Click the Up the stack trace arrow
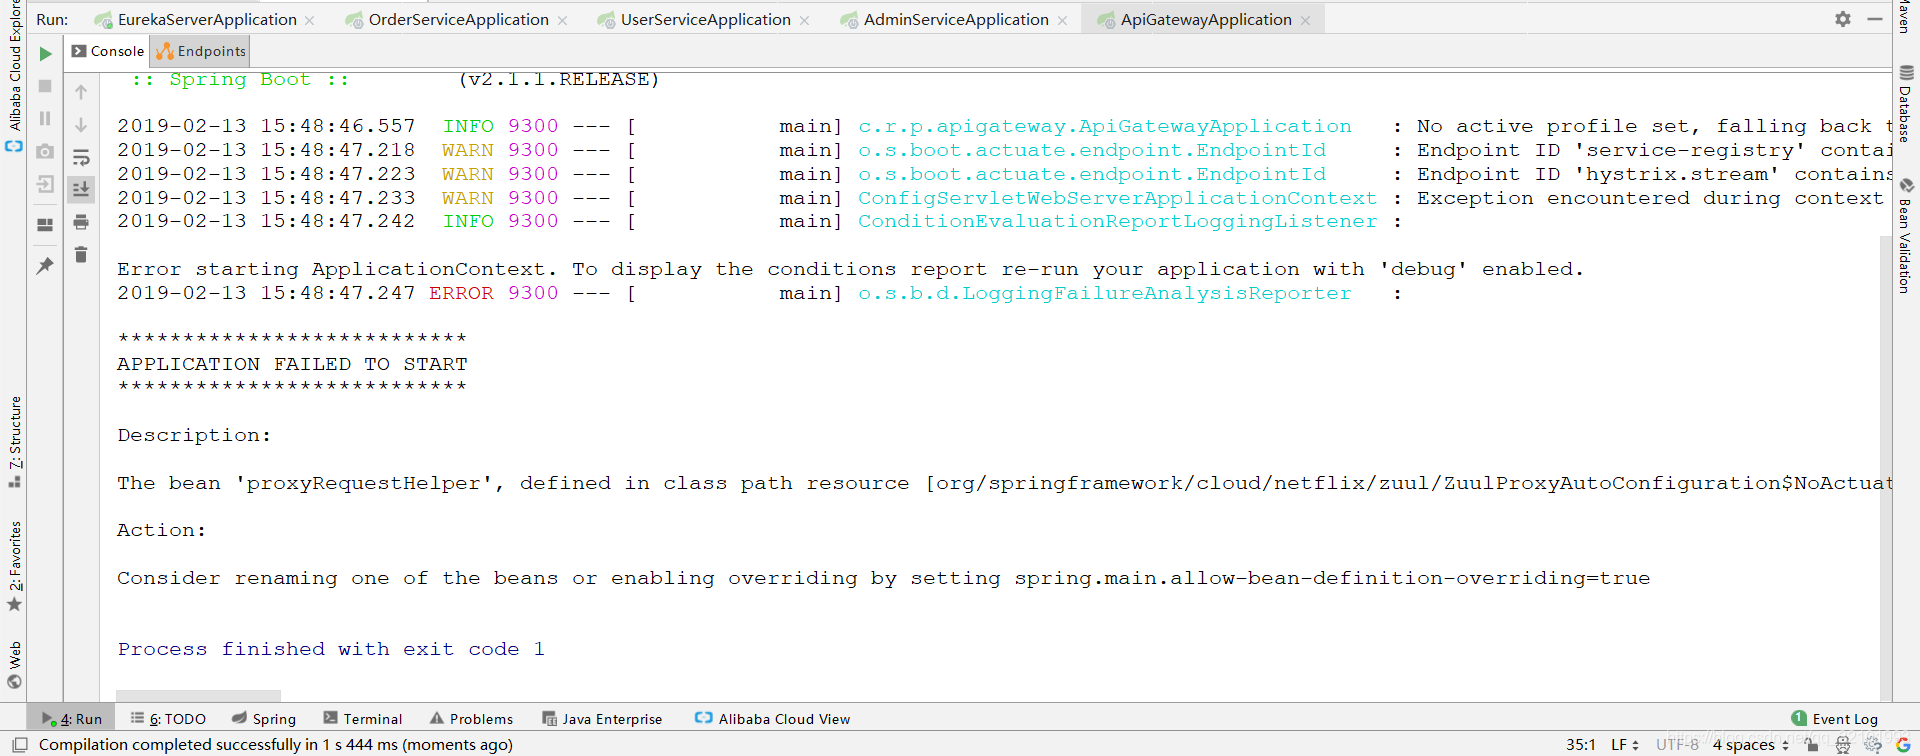The height and width of the screenshot is (756, 1920). [81, 92]
